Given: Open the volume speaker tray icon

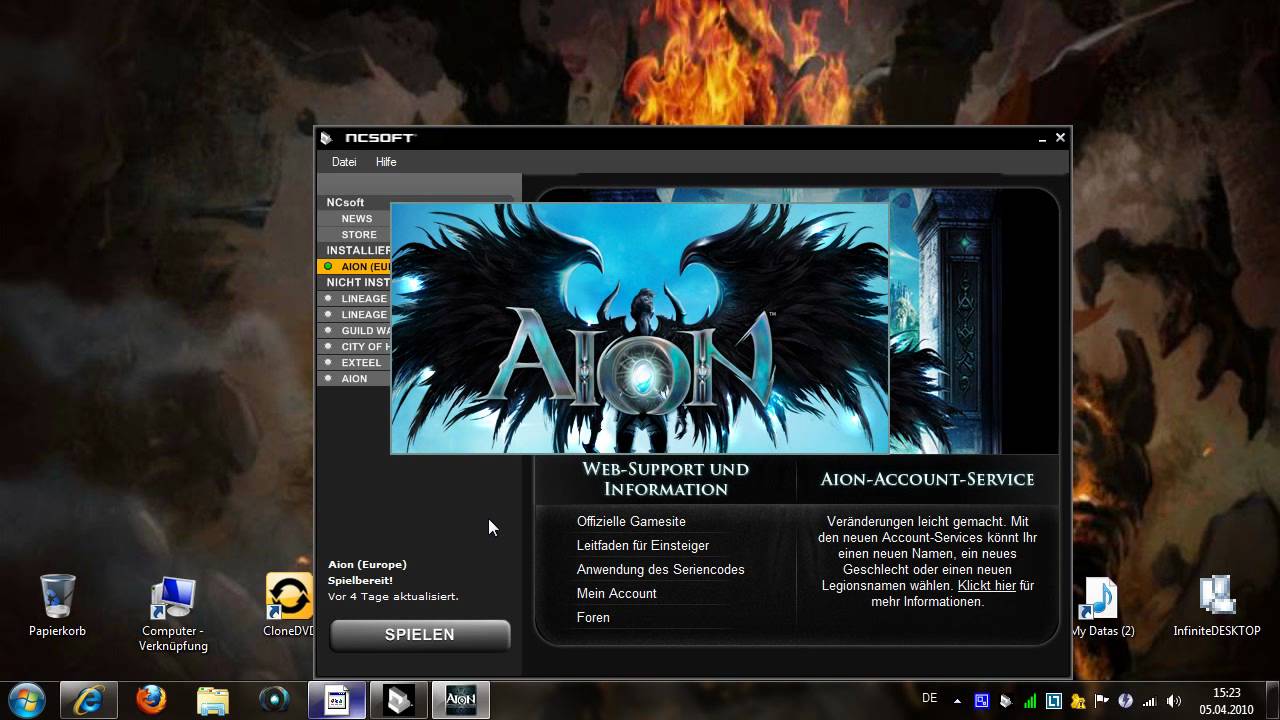Looking at the screenshot, I should [1174, 701].
